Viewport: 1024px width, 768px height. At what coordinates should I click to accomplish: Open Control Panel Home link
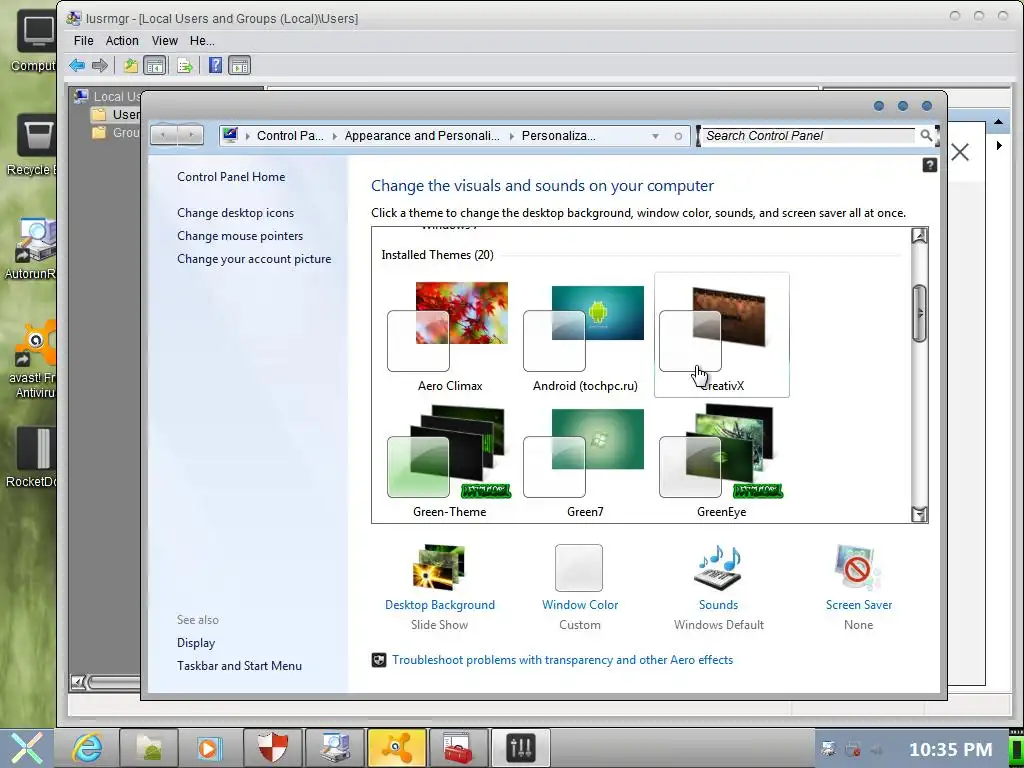click(231, 177)
